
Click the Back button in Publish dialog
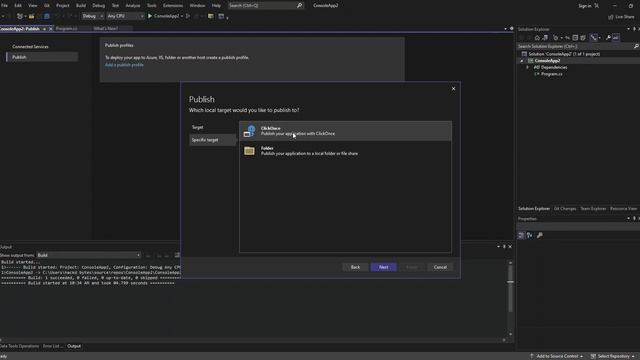click(x=355, y=267)
